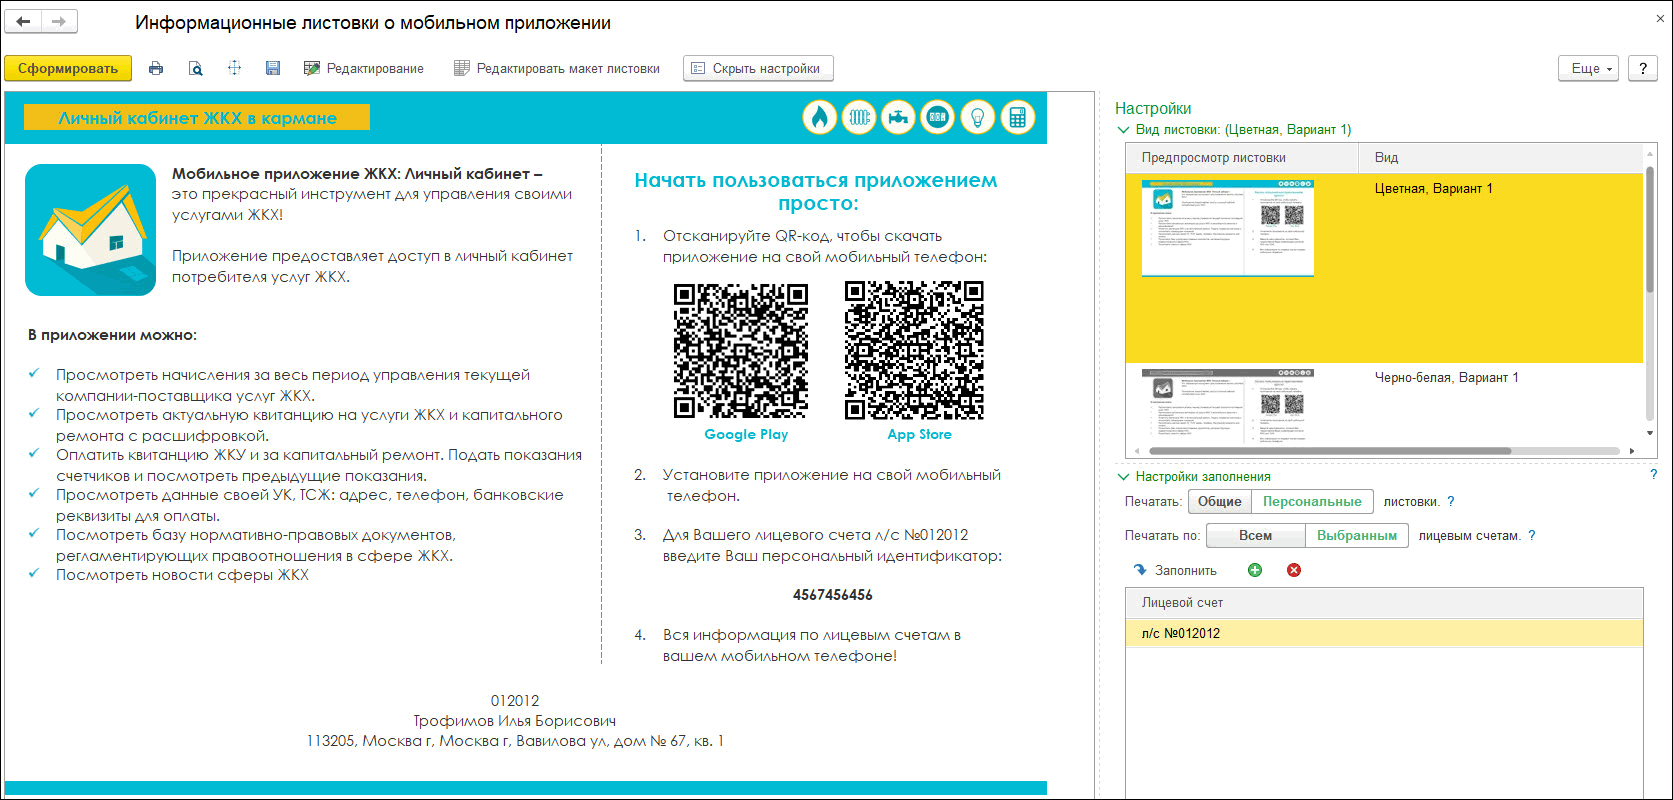The image size is (1673, 800).
Task: Click the Предпросмотр листовки column header
Action: click(x=1242, y=157)
